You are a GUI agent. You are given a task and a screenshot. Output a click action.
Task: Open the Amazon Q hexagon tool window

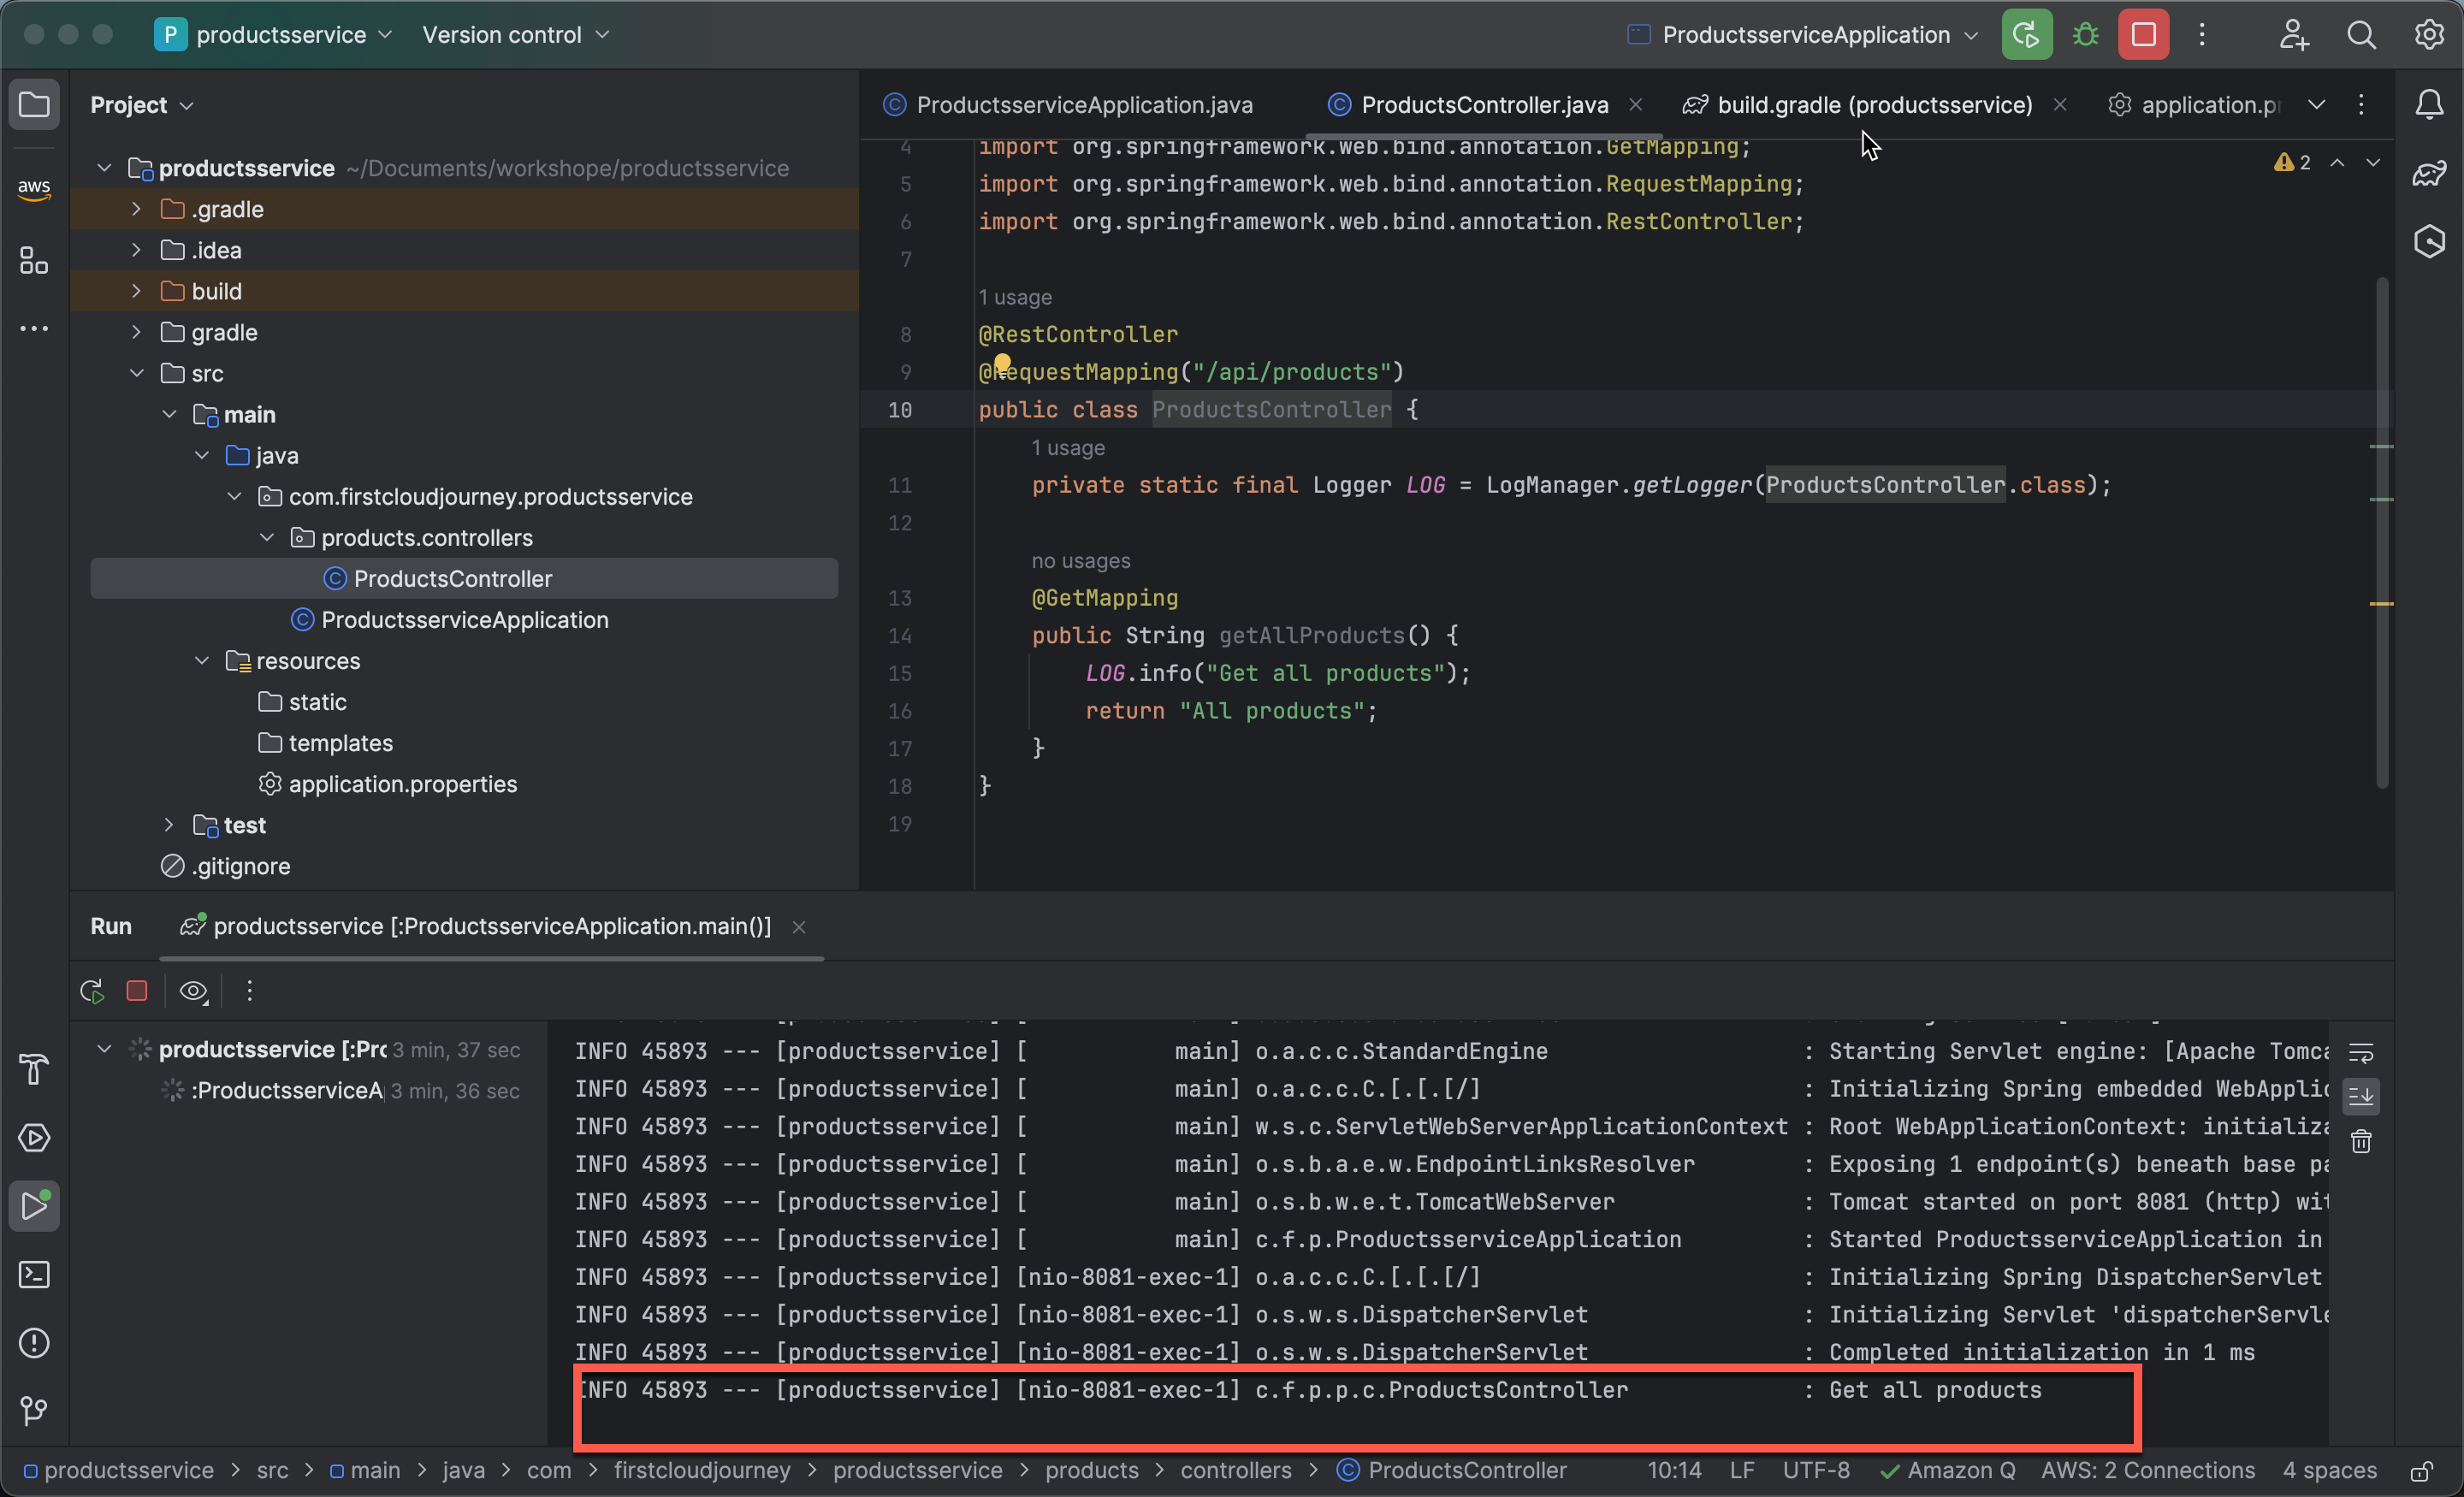click(2429, 241)
